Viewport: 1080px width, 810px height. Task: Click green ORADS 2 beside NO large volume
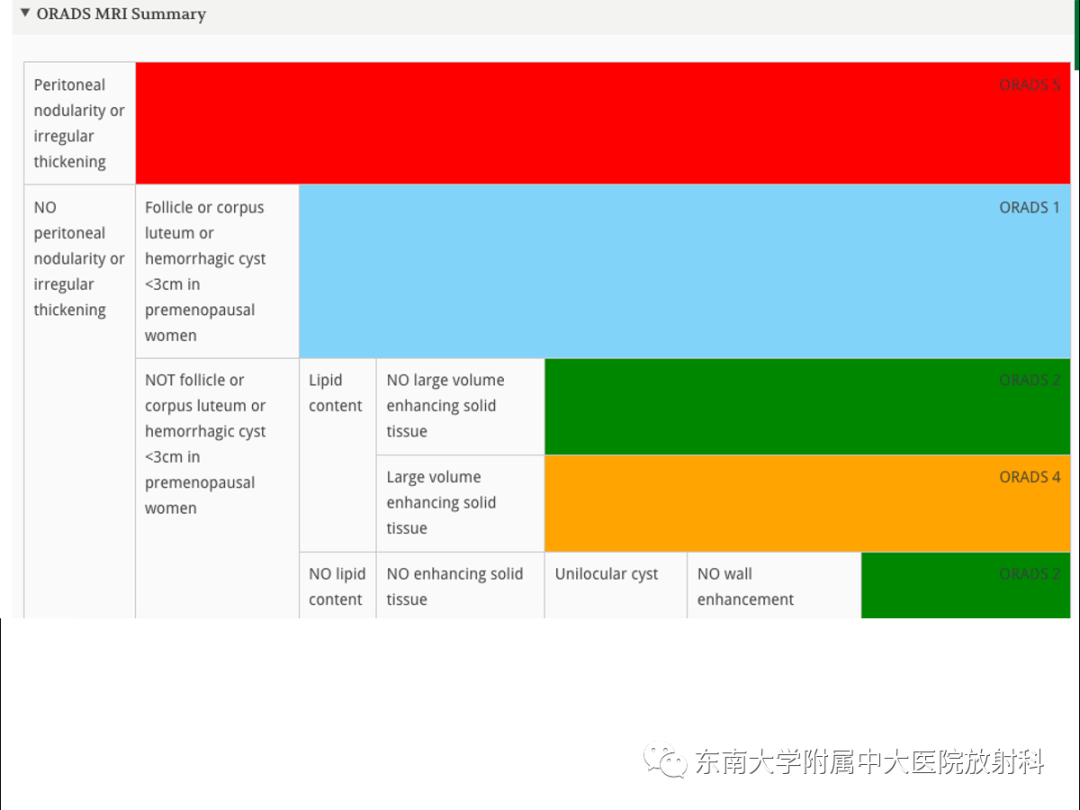click(807, 406)
